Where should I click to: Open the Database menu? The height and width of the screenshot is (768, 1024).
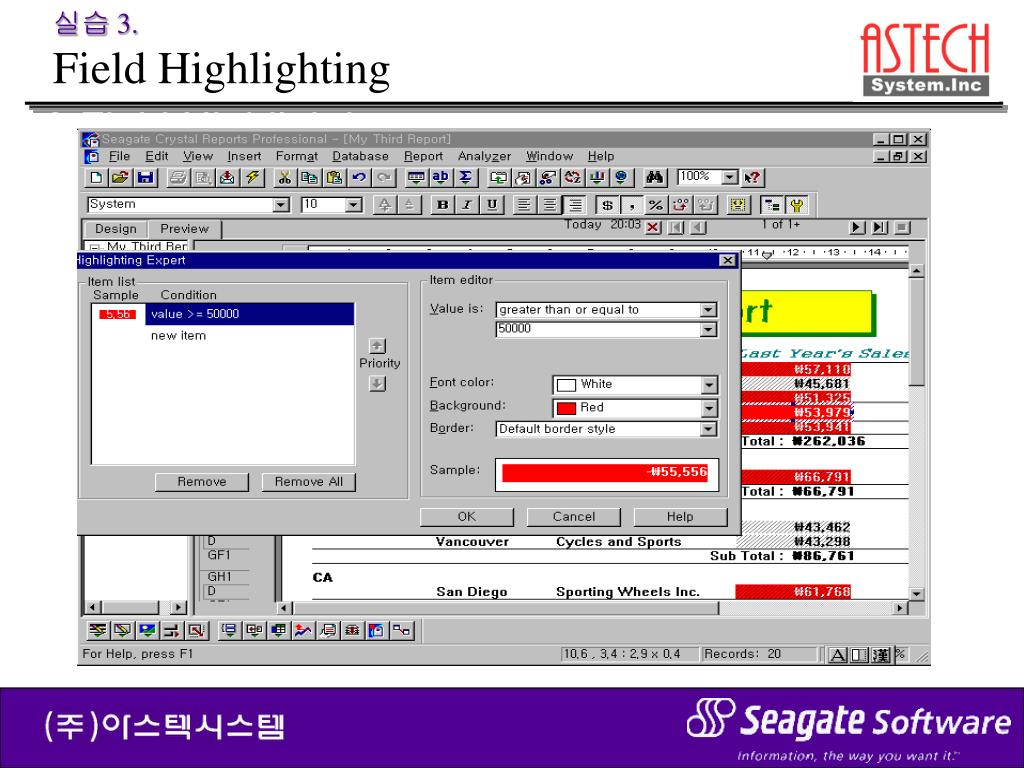pyautogui.click(x=360, y=156)
